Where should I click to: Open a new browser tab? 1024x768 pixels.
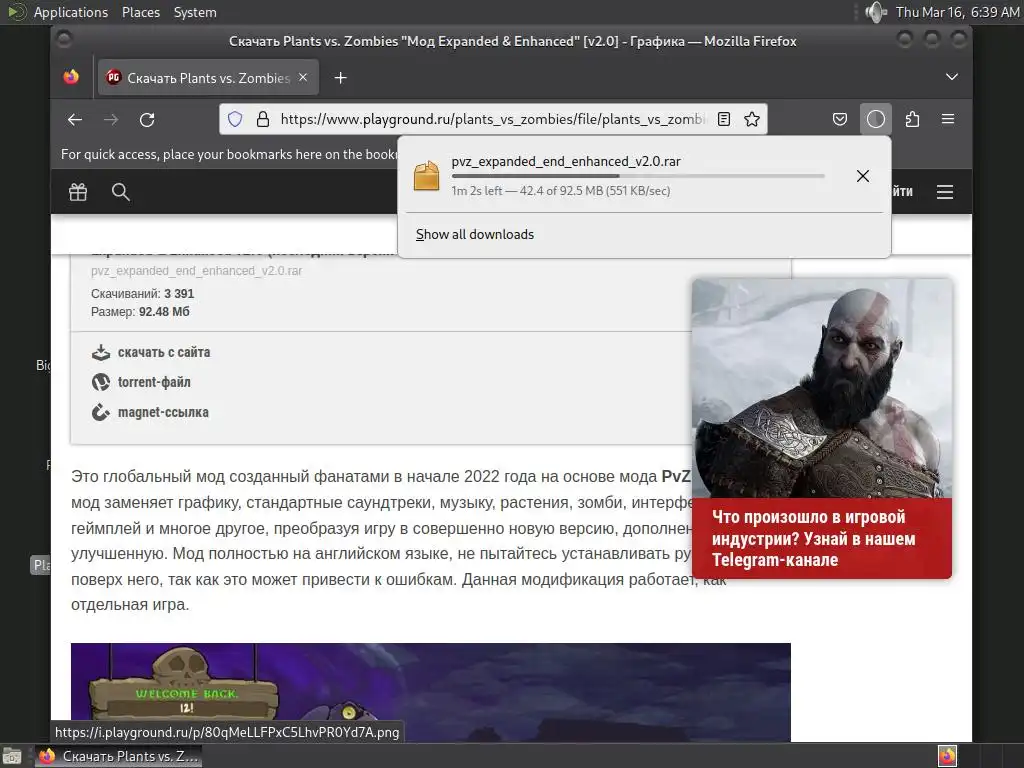(340, 78)
